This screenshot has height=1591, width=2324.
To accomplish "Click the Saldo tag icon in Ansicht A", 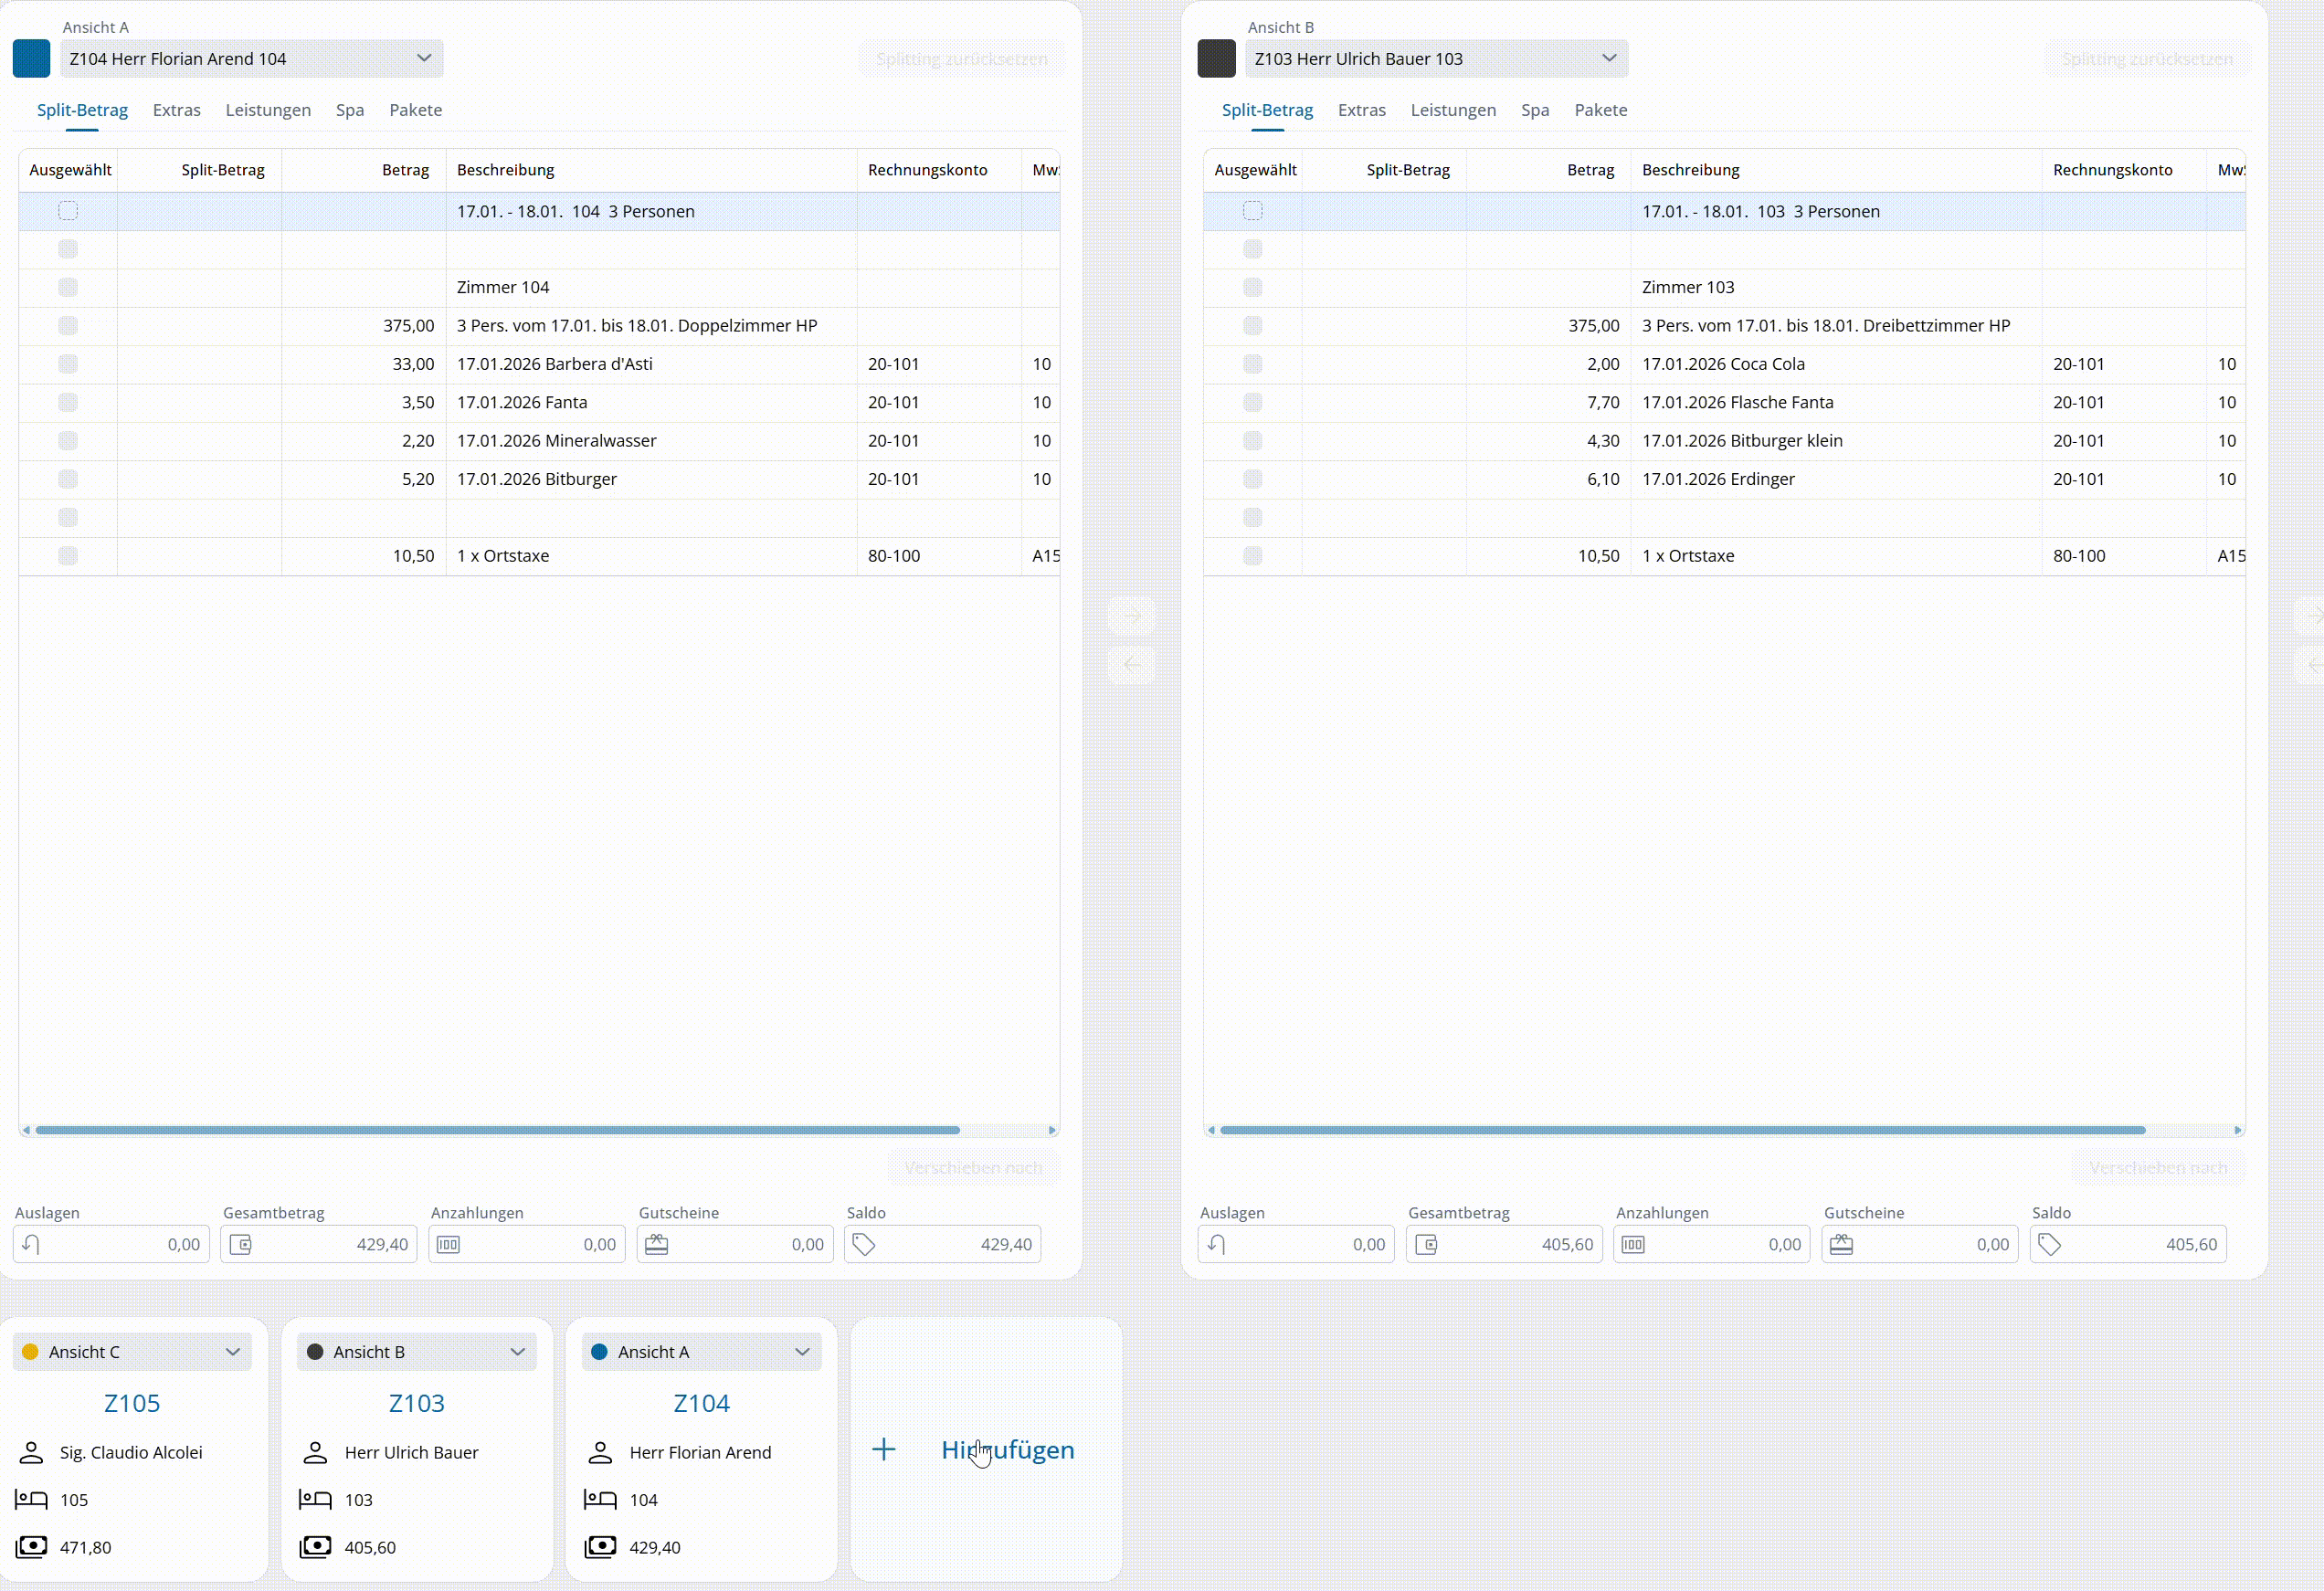I will [864, 1244].
